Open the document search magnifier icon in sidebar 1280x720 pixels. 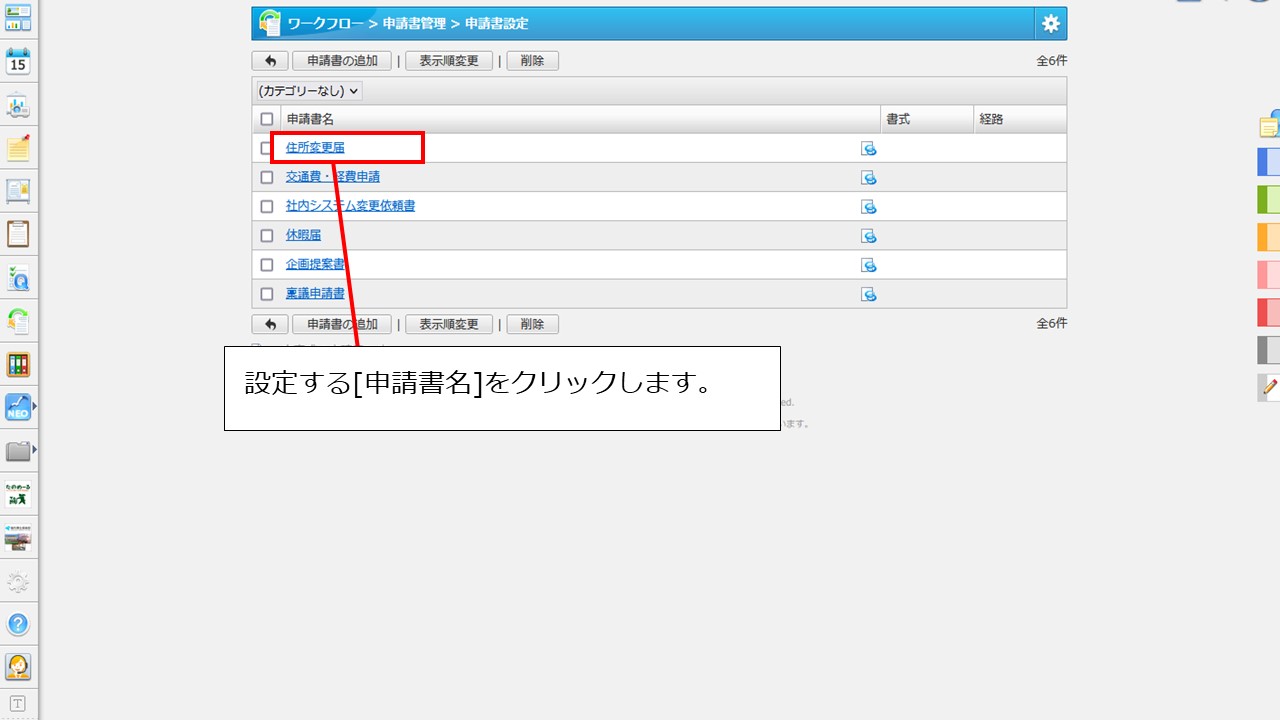pyautogui.click(x=18, y=278)
